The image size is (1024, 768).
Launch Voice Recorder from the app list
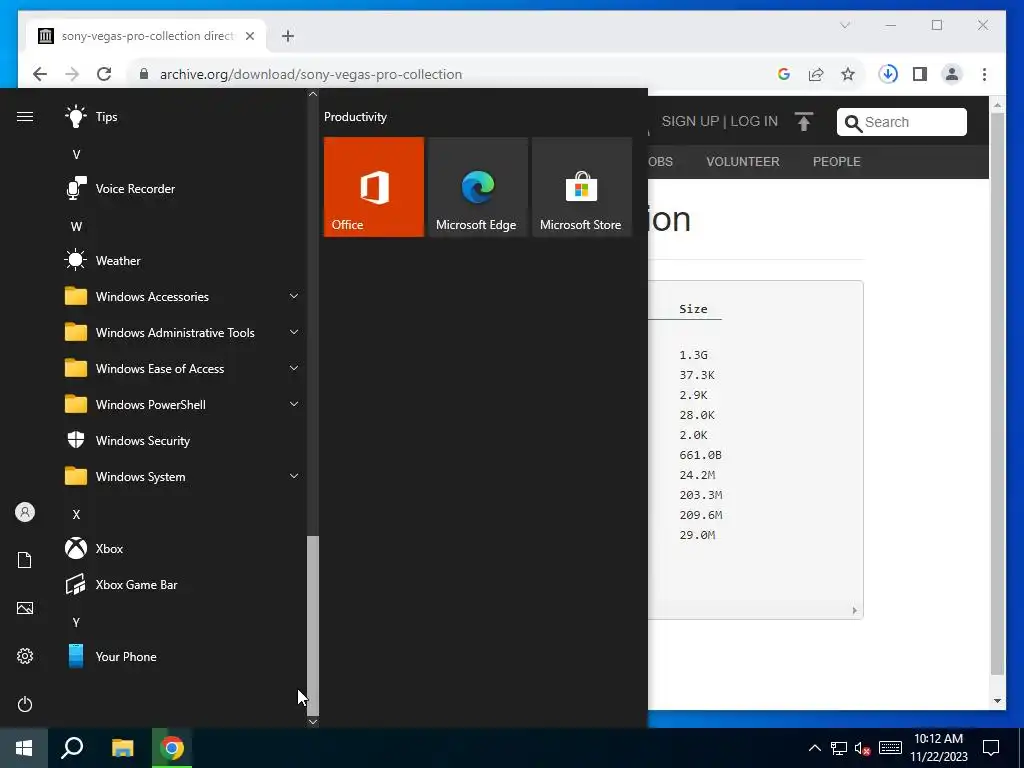point(183,189)
